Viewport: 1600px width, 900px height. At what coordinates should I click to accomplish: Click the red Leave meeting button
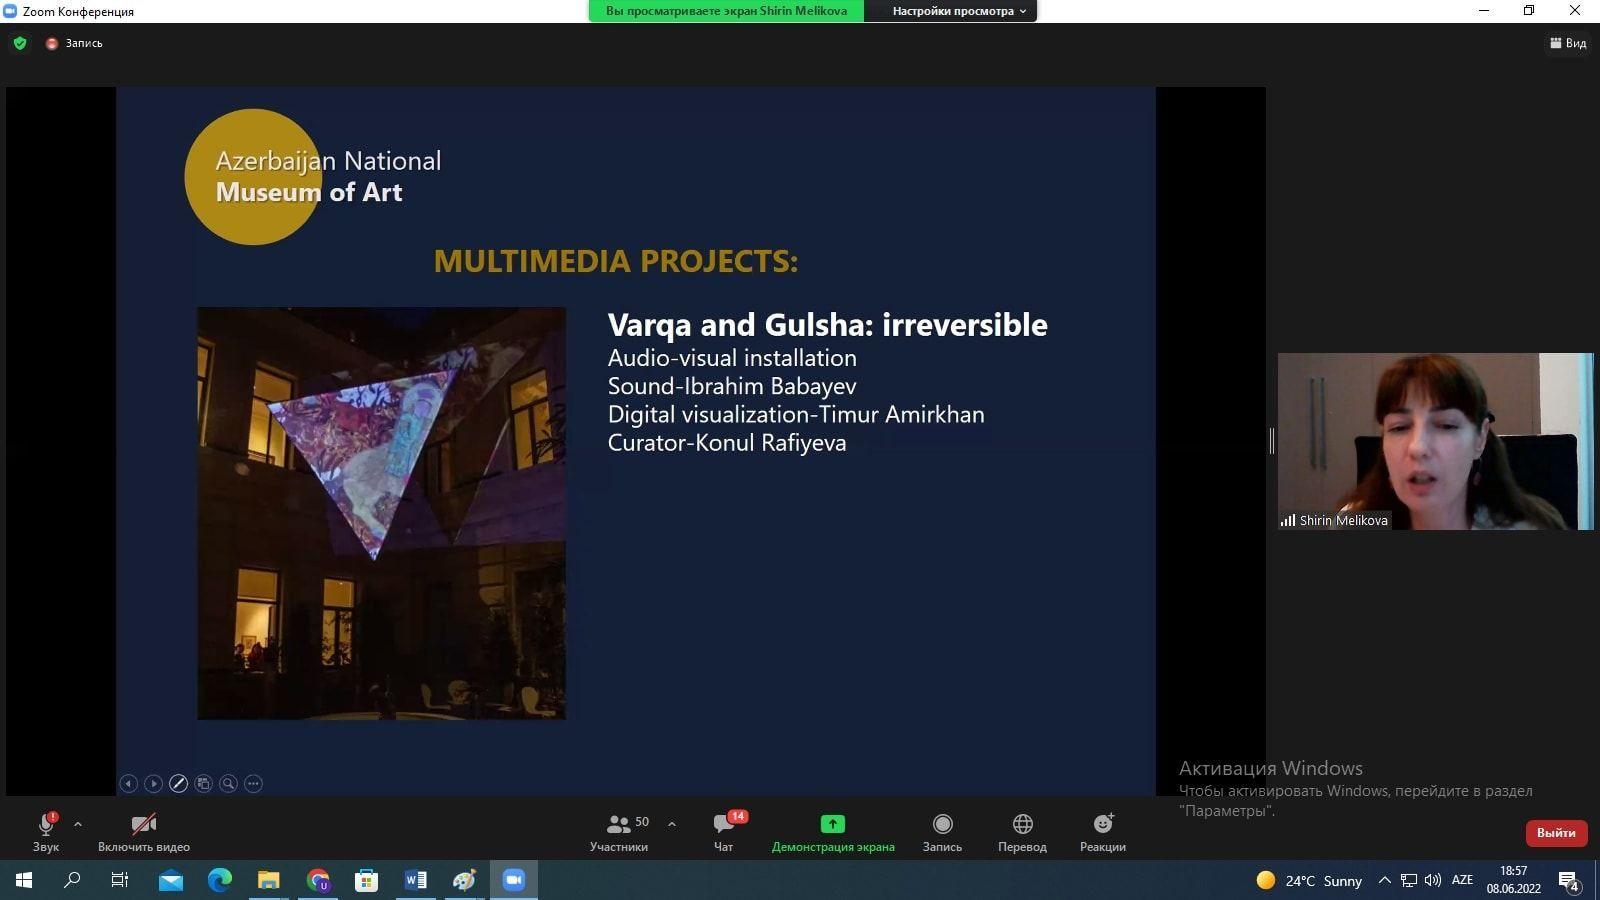[x=1555, y=832]
